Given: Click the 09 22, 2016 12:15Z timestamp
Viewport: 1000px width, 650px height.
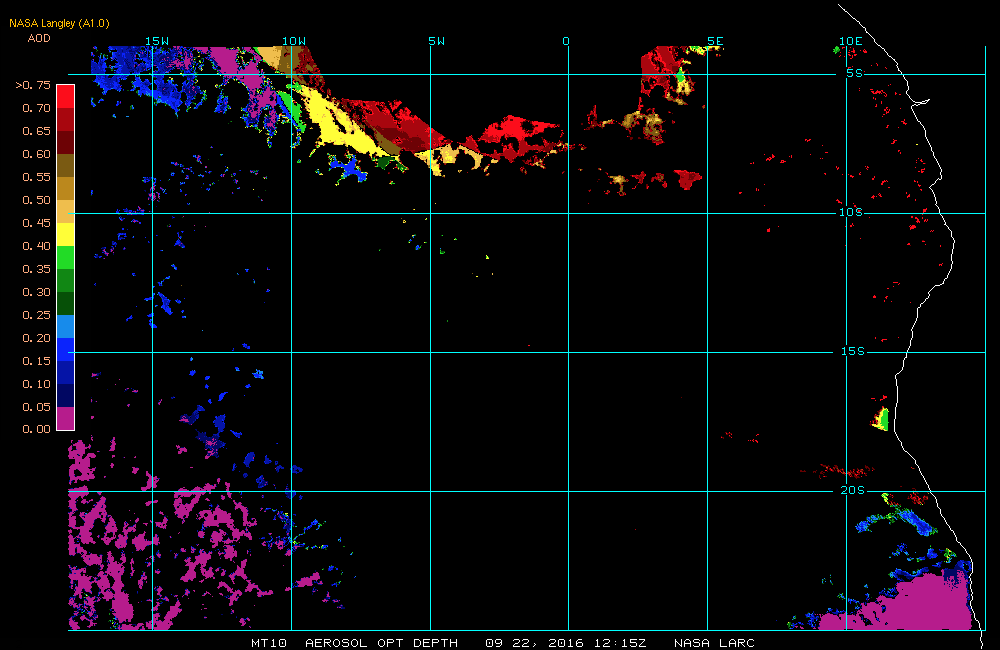Looking at the screenshot, I should (x=565, y=643).
